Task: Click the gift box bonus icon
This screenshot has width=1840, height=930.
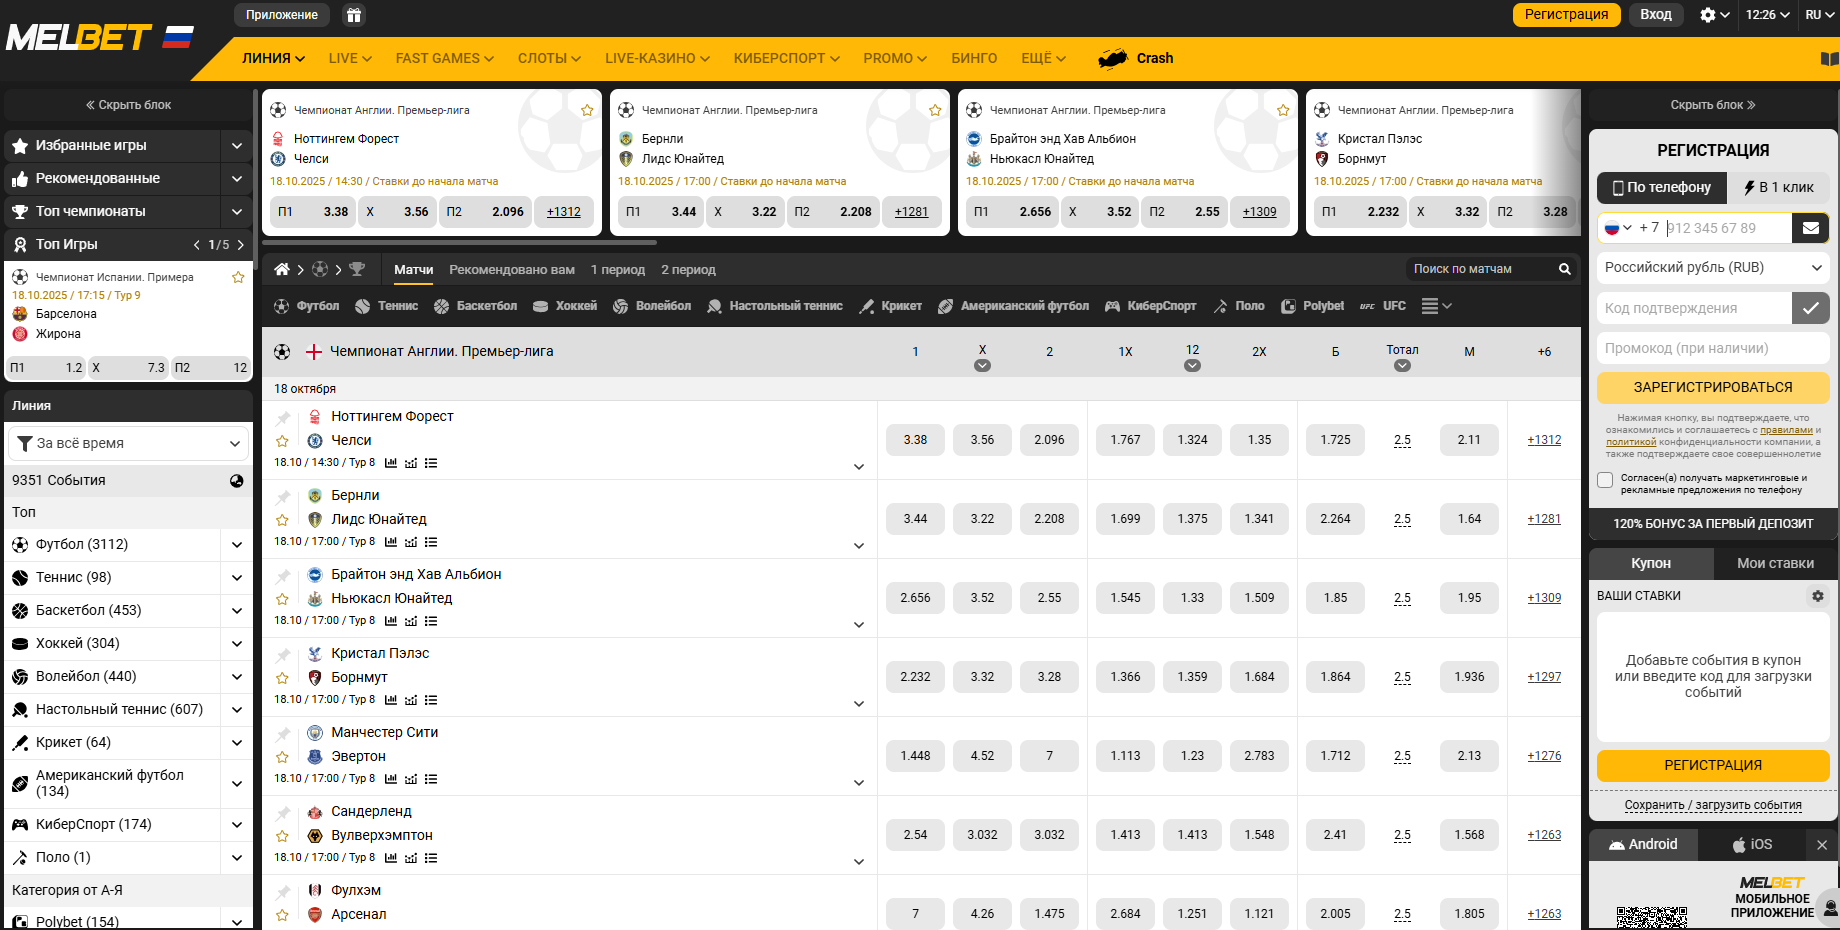Action: pos(353,15)
